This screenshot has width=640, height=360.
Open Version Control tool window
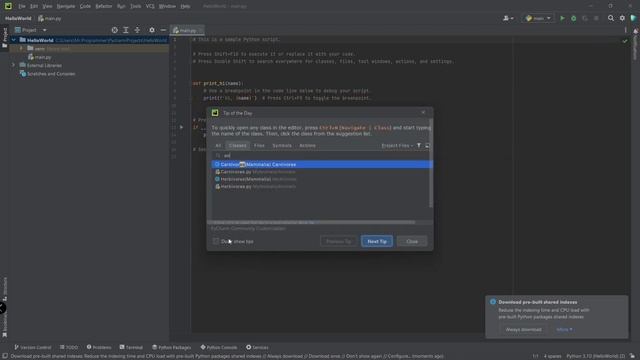point(33,347)
